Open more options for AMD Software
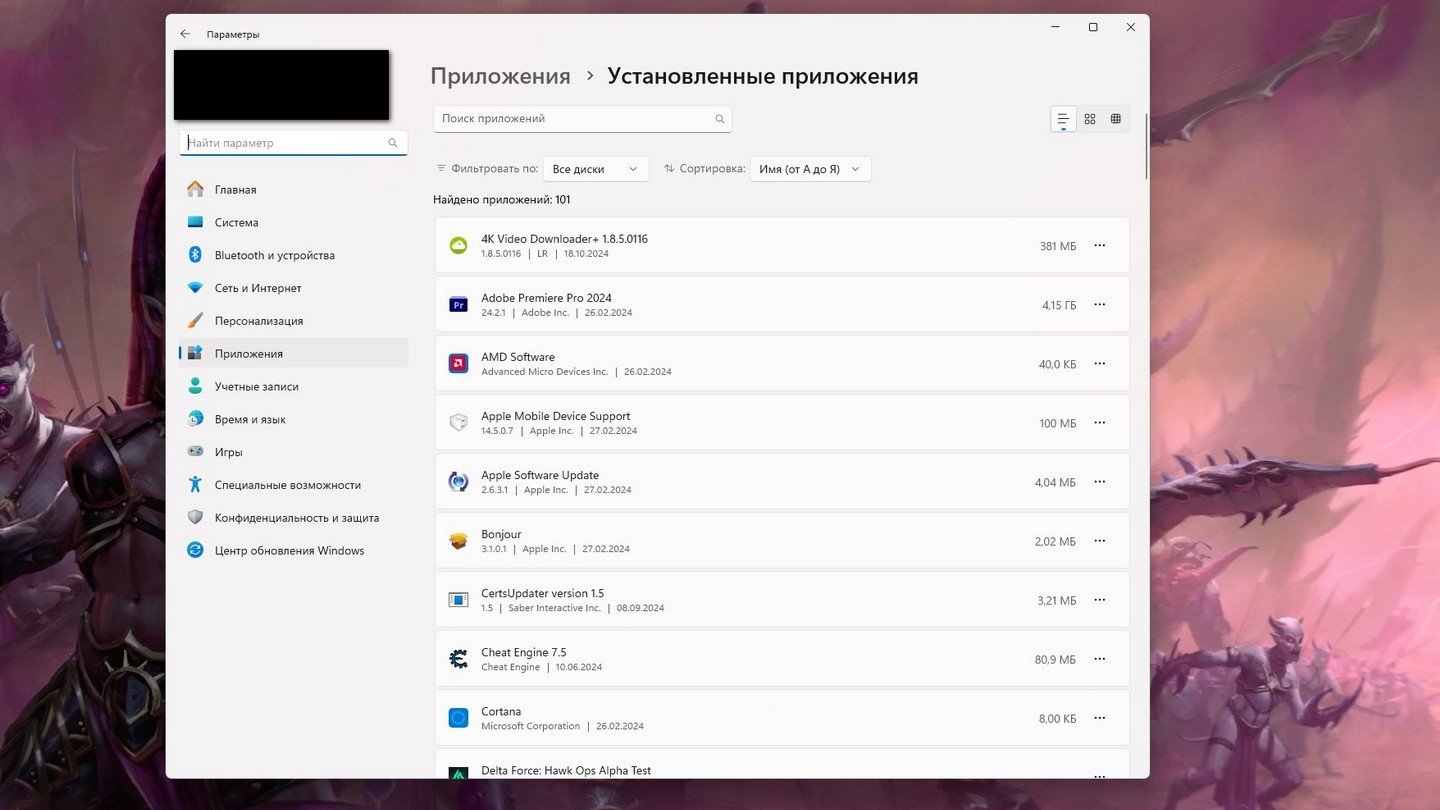Image resolution: width=1440 pixels, height=810 pixels. tap(1100, 363)
